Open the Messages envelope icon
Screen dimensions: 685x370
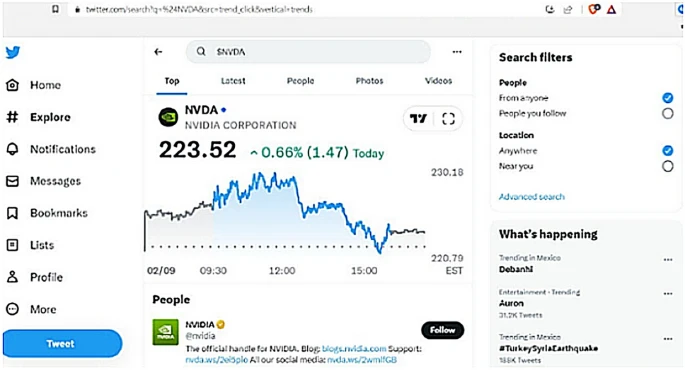click(x=13, y=181)
